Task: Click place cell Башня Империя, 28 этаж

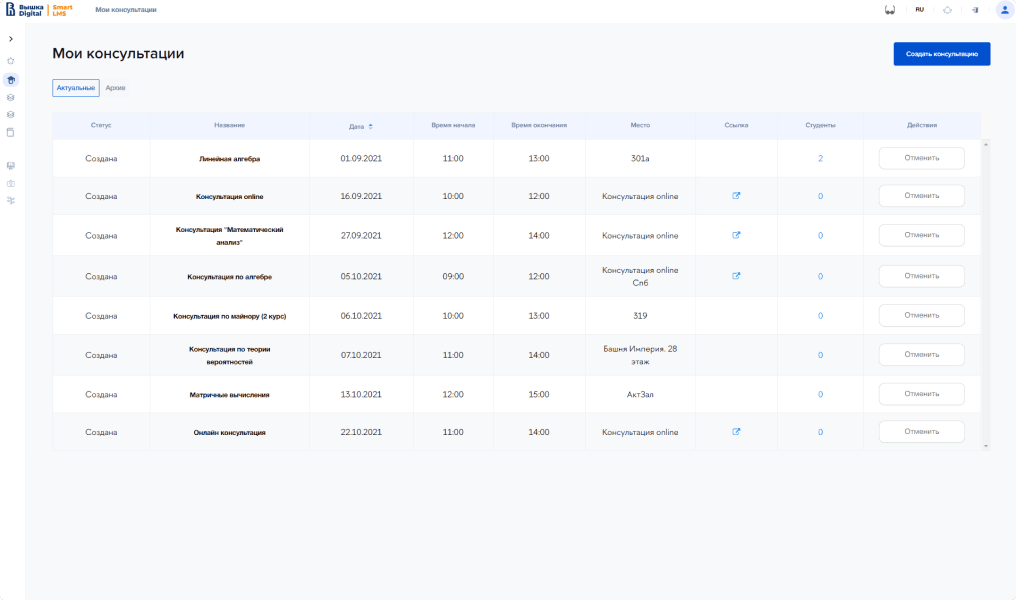Action: tap(640, 355)
